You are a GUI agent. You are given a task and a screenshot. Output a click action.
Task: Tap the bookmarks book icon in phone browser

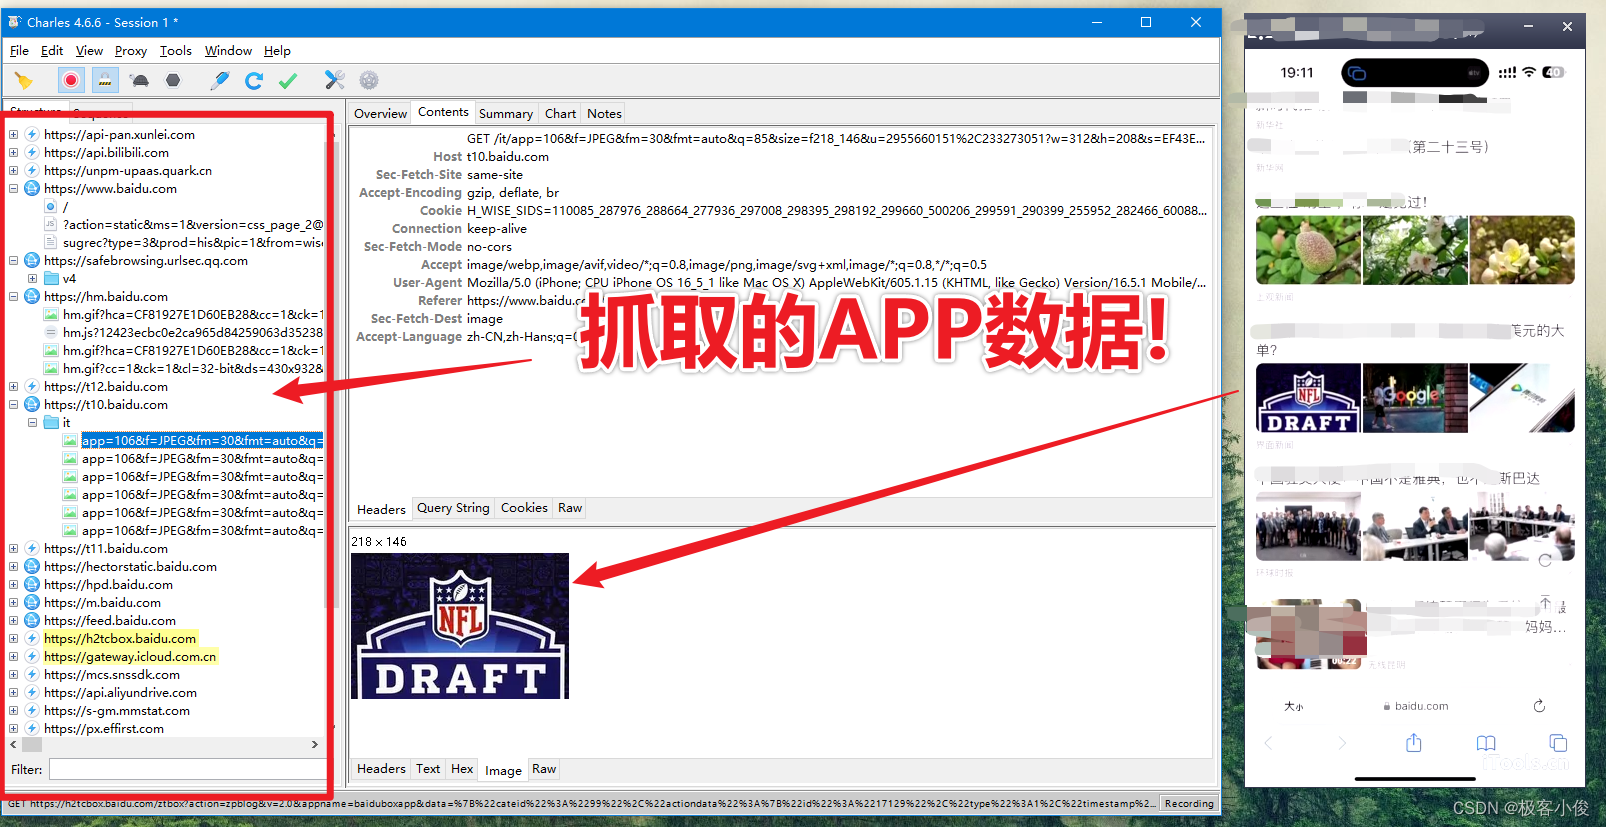(x=1486, y=743)
